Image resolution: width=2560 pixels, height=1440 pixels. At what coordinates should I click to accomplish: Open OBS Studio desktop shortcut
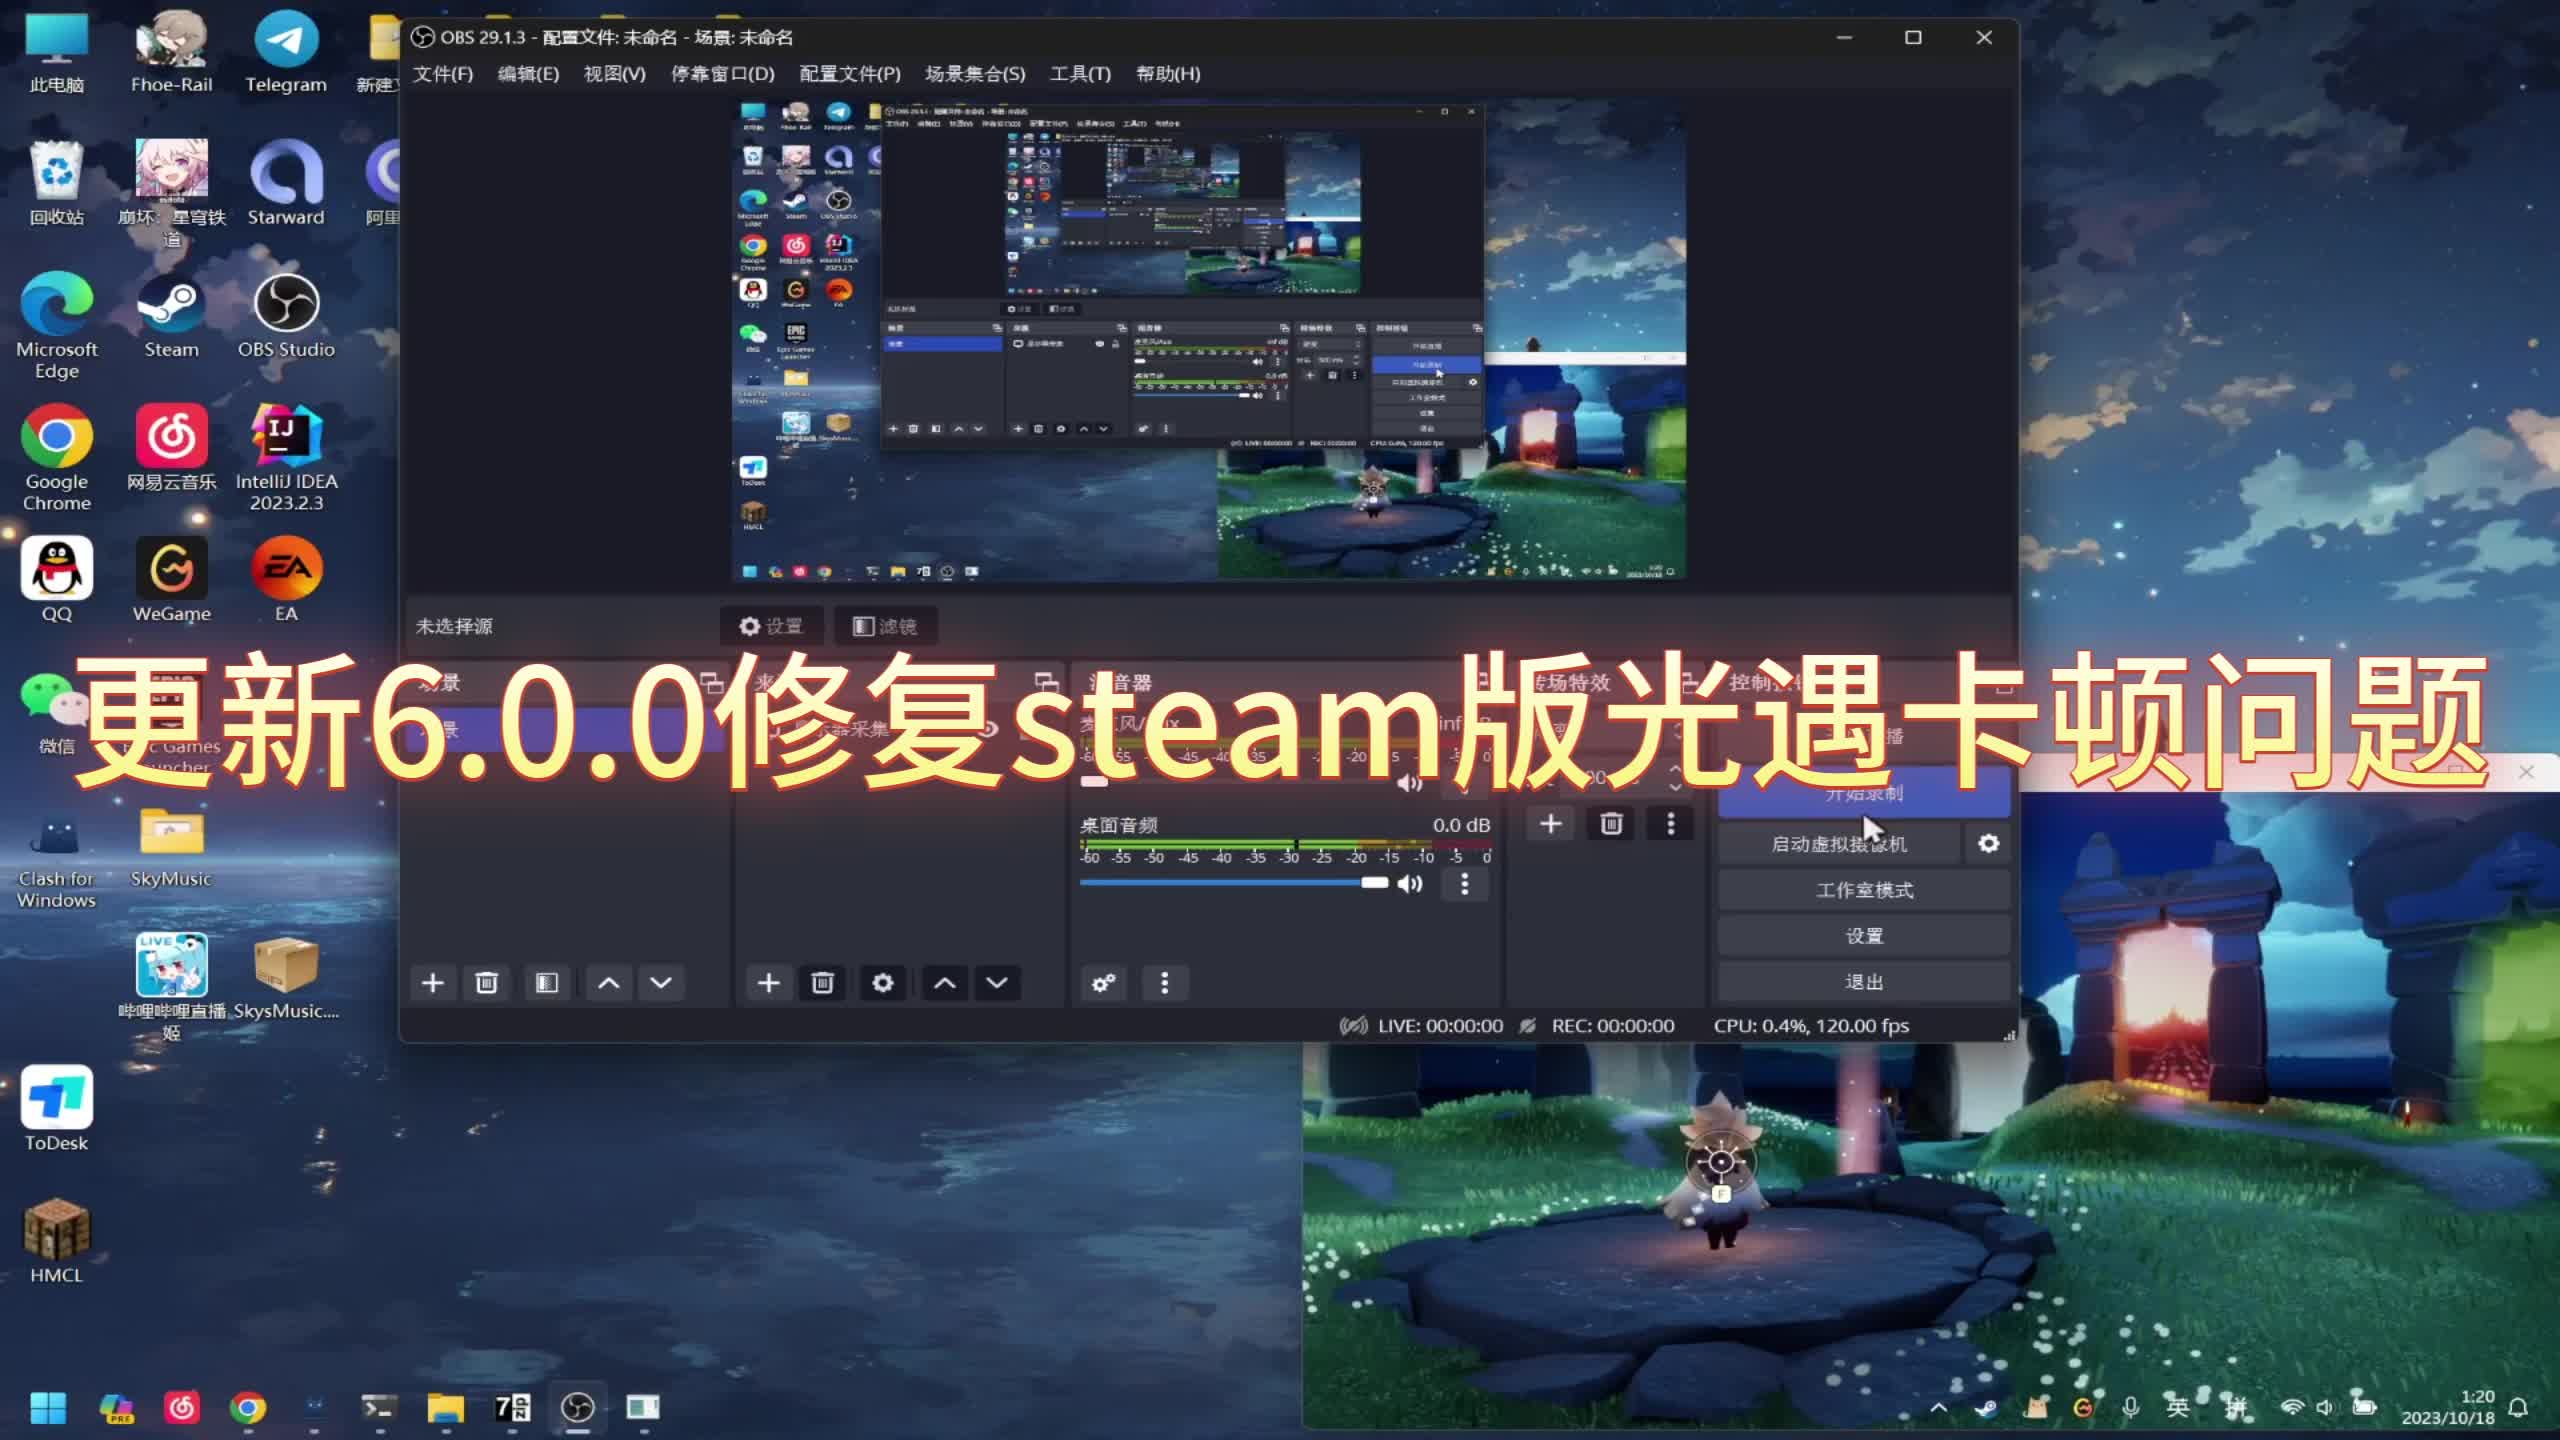pos(286,316)
